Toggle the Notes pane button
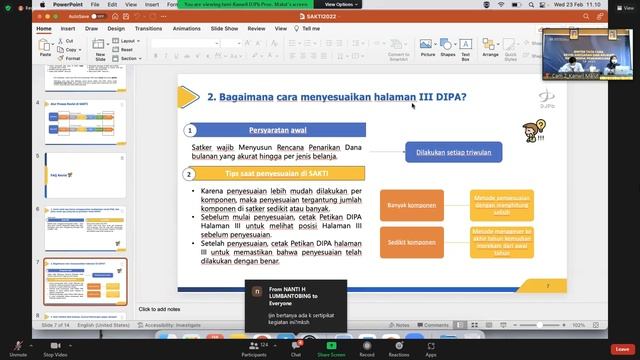The image size is (640, 360). pyautogui.click(x=399, y=325)
